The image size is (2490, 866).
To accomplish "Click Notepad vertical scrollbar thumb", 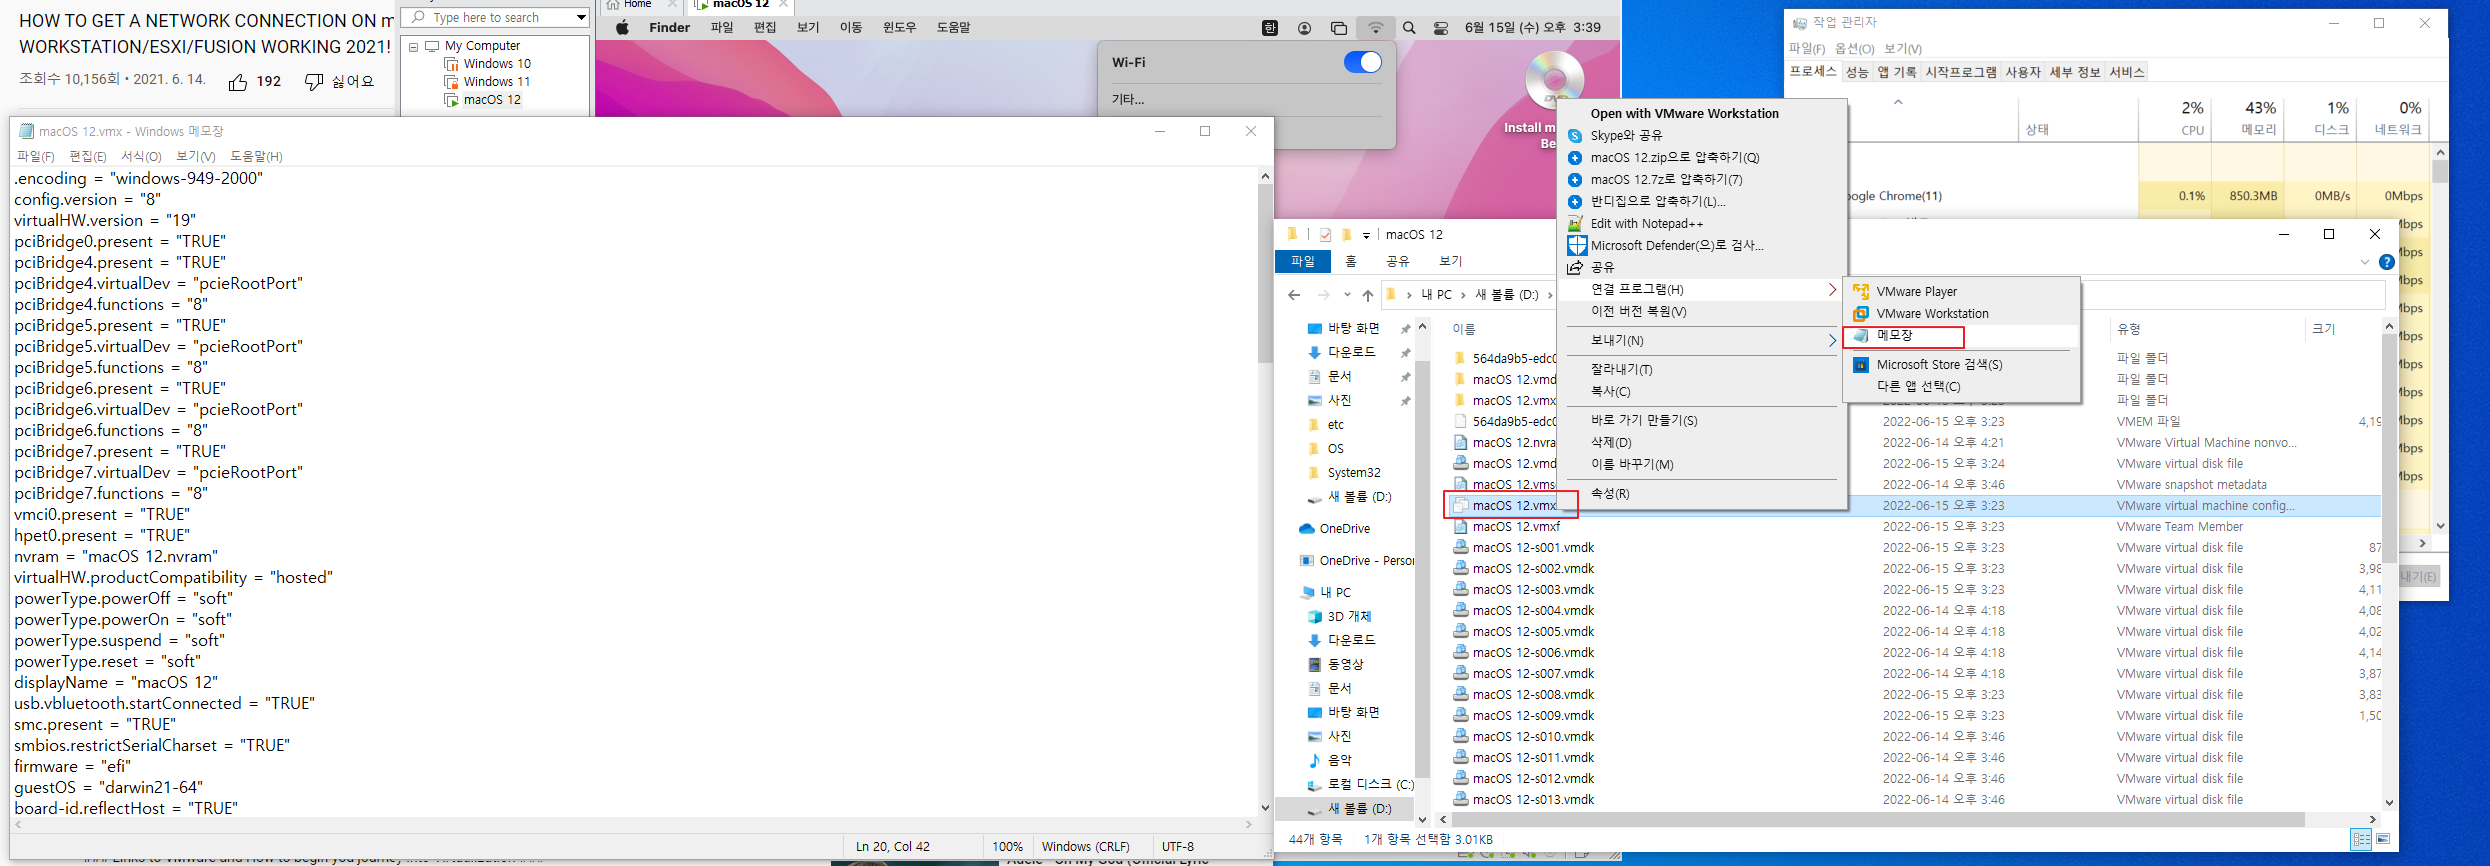I will tap(1265, 272).
